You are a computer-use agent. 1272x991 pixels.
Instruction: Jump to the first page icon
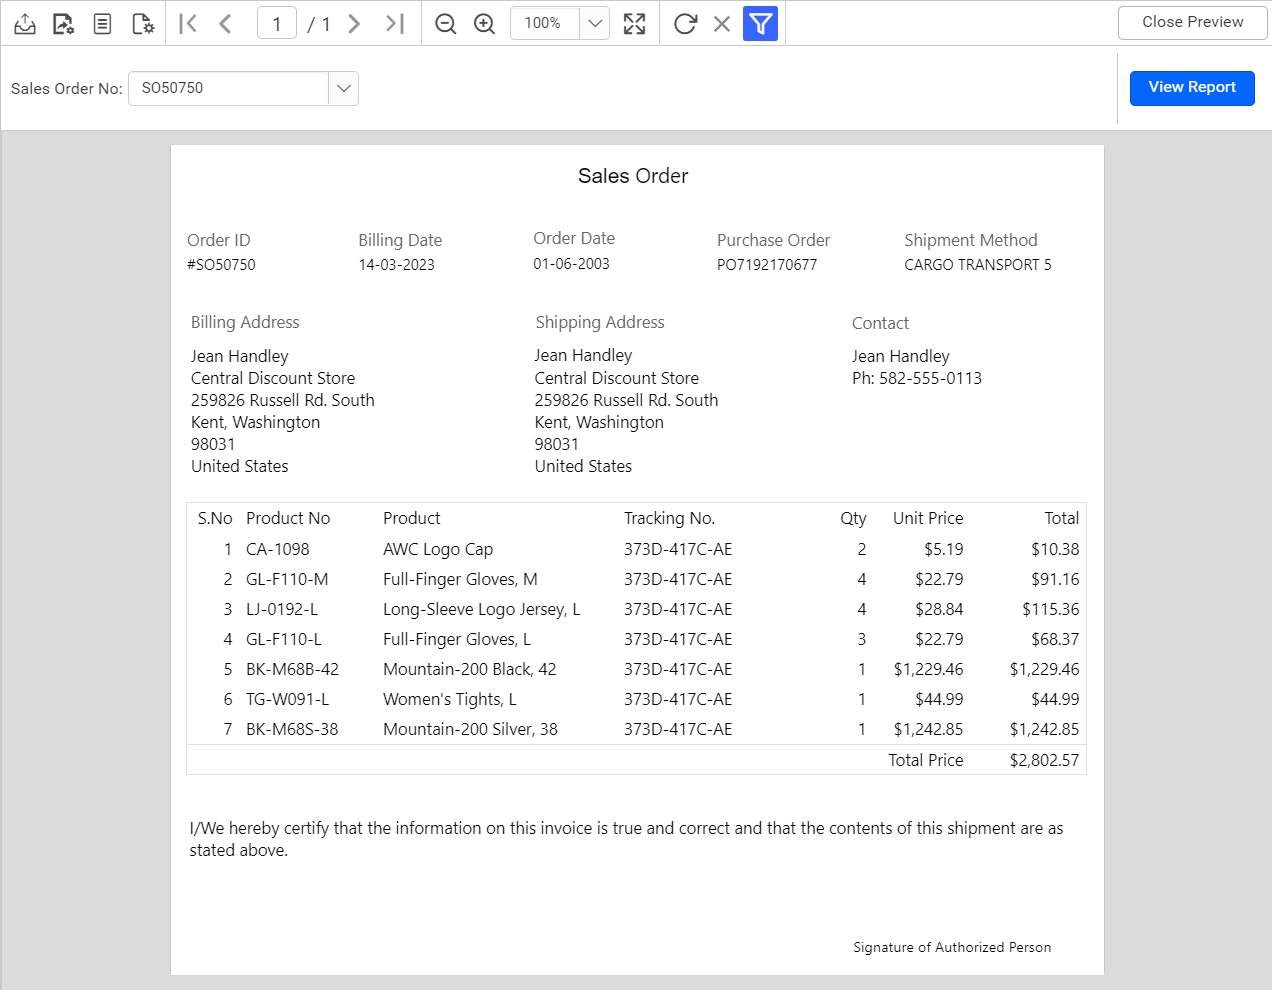coord(187,23)
